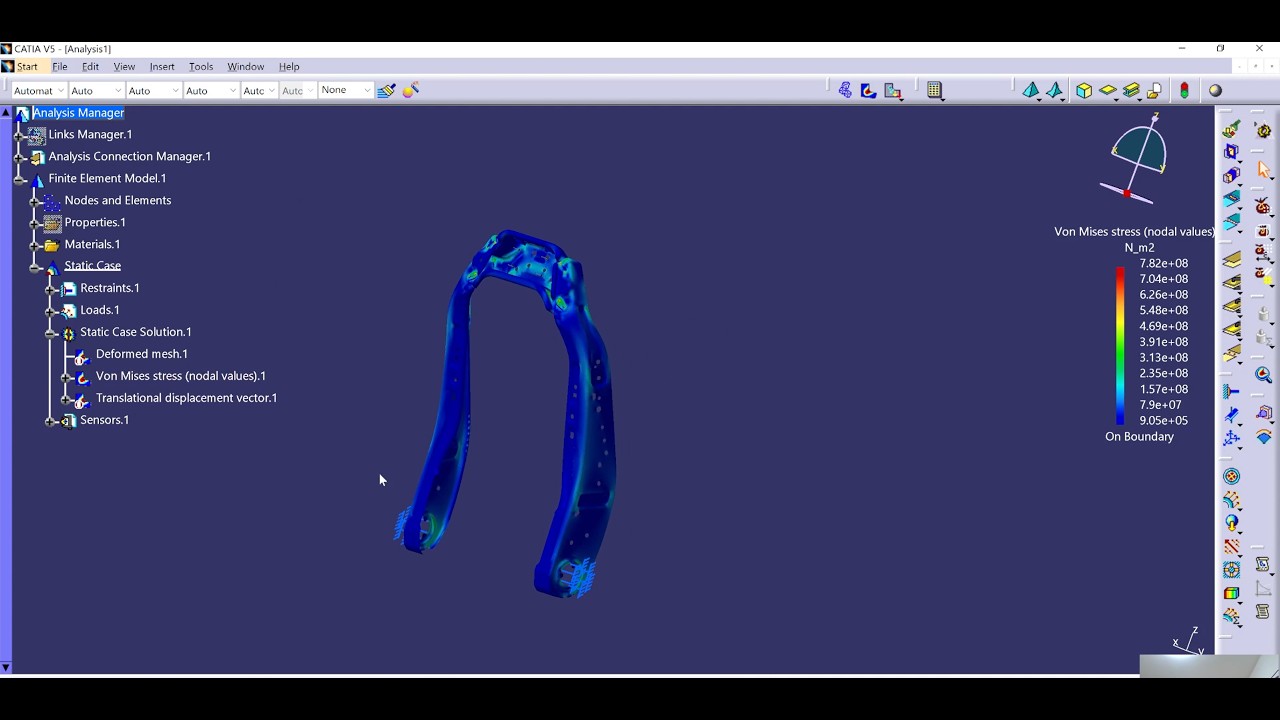
Task: Click the gear icon in the right toolbar
Action: pyautogui.click(x=1263, y=130)
